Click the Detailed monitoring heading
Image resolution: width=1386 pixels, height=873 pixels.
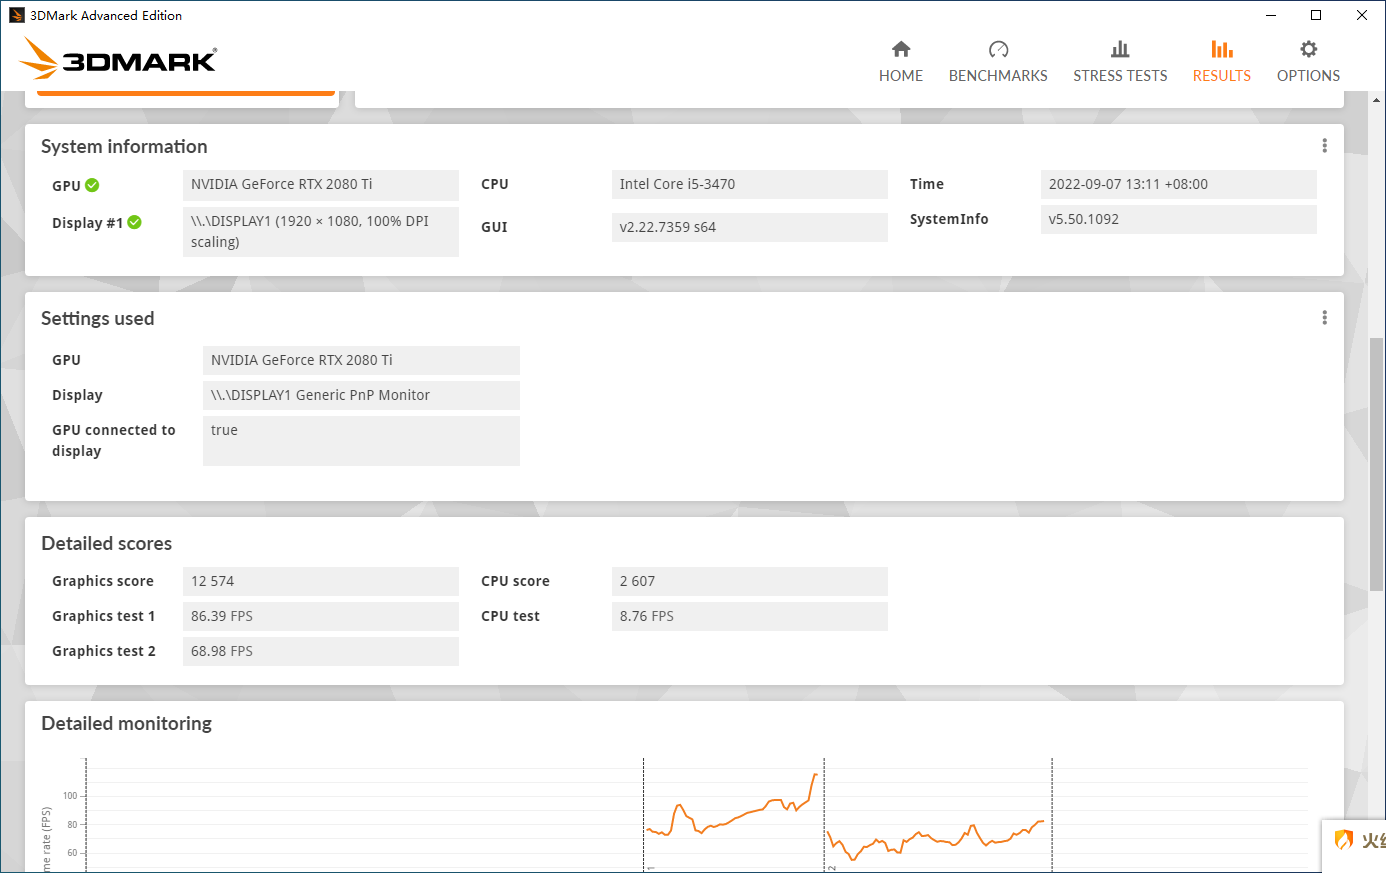[x=126, y=723]
